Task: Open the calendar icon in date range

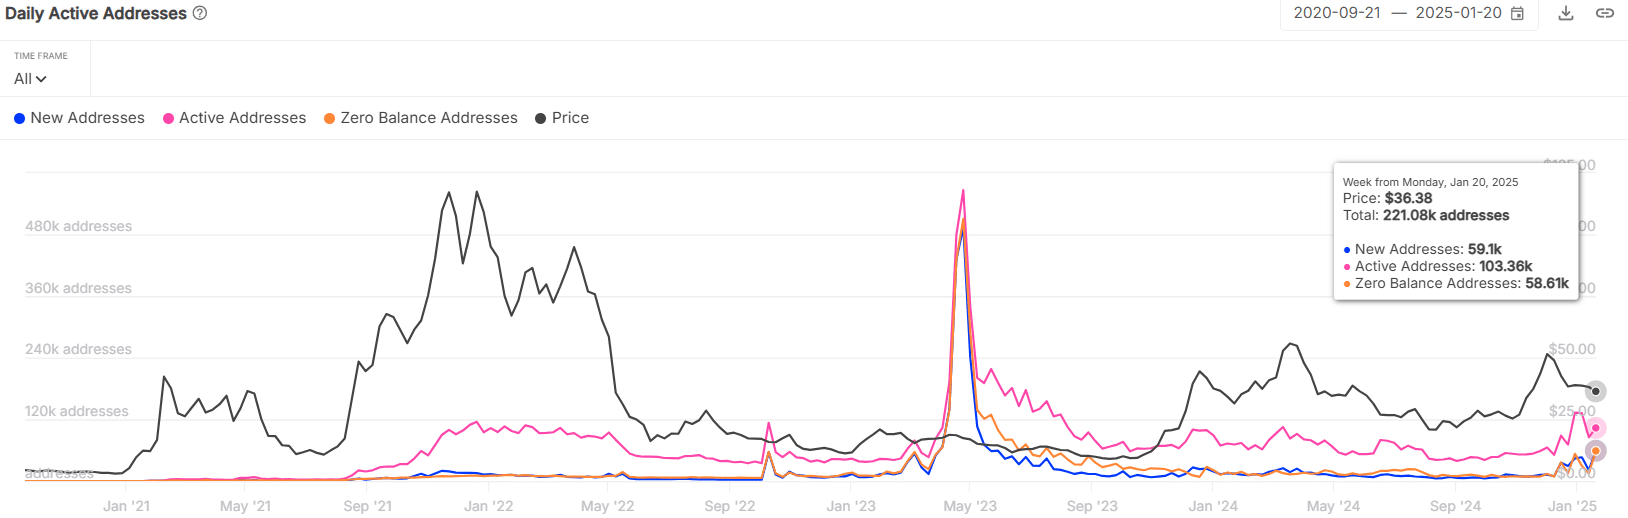Action: click(x=1517, y=13)
